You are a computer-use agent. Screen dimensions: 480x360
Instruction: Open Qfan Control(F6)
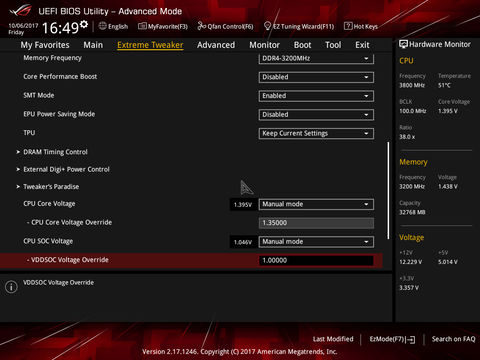(225, 26)
